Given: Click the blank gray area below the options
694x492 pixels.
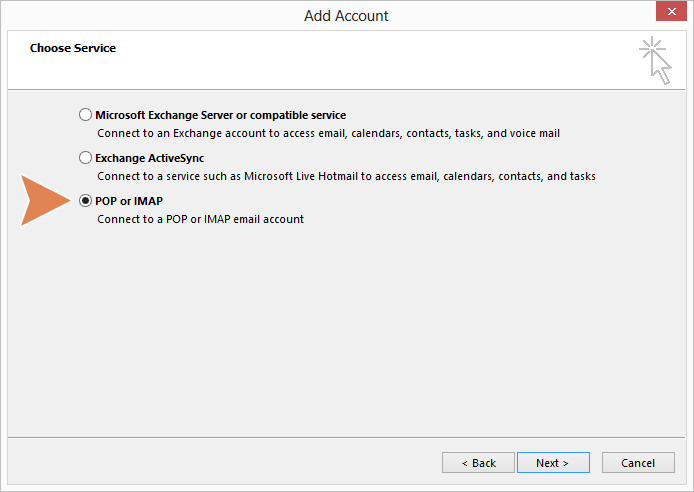Looking at the screenshot, I should (347, 332).
